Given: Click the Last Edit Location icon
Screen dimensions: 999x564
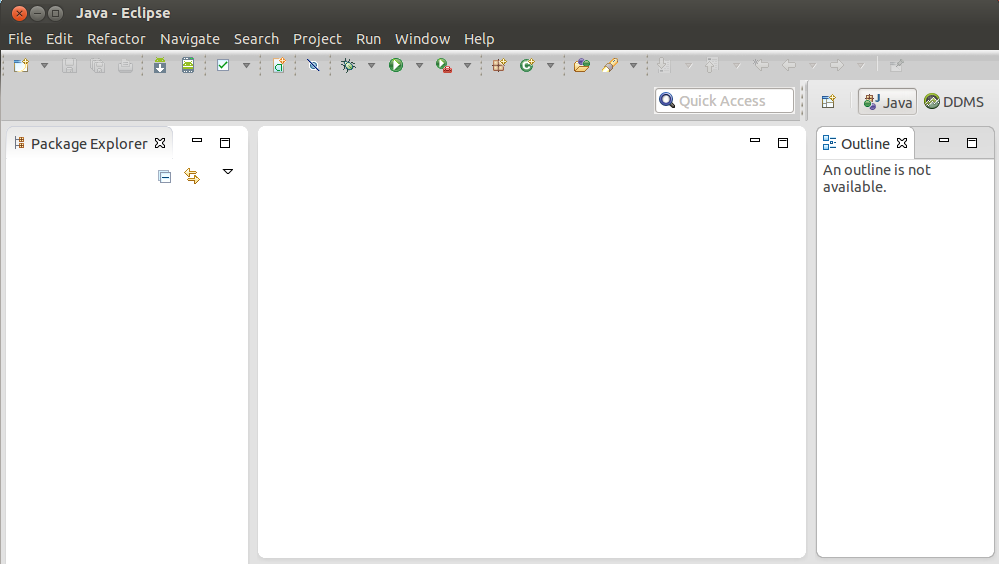Looking at the screenshot, I should [761, 65].
